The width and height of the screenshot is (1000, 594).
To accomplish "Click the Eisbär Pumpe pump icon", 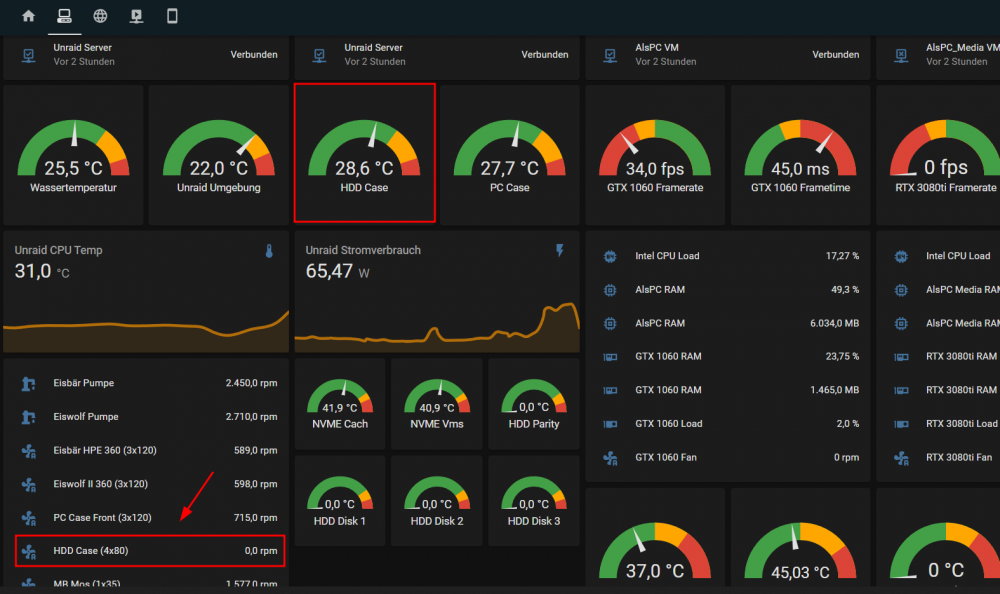I will click(28, 383).
